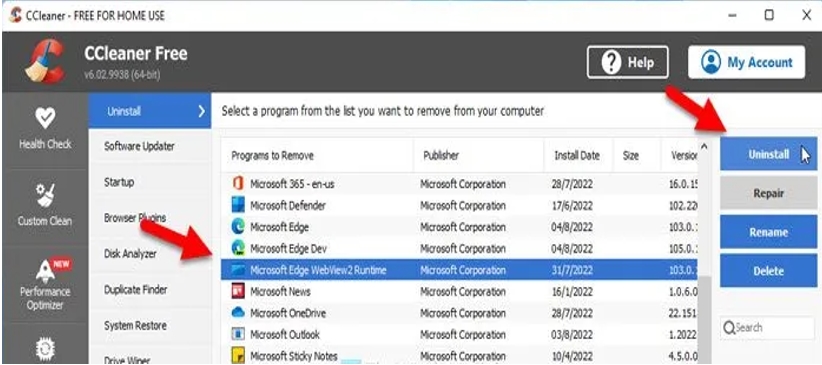Sort by Install Date column header
The width and height of the screenshot is (822, 365).
click(x=578, y=155)
